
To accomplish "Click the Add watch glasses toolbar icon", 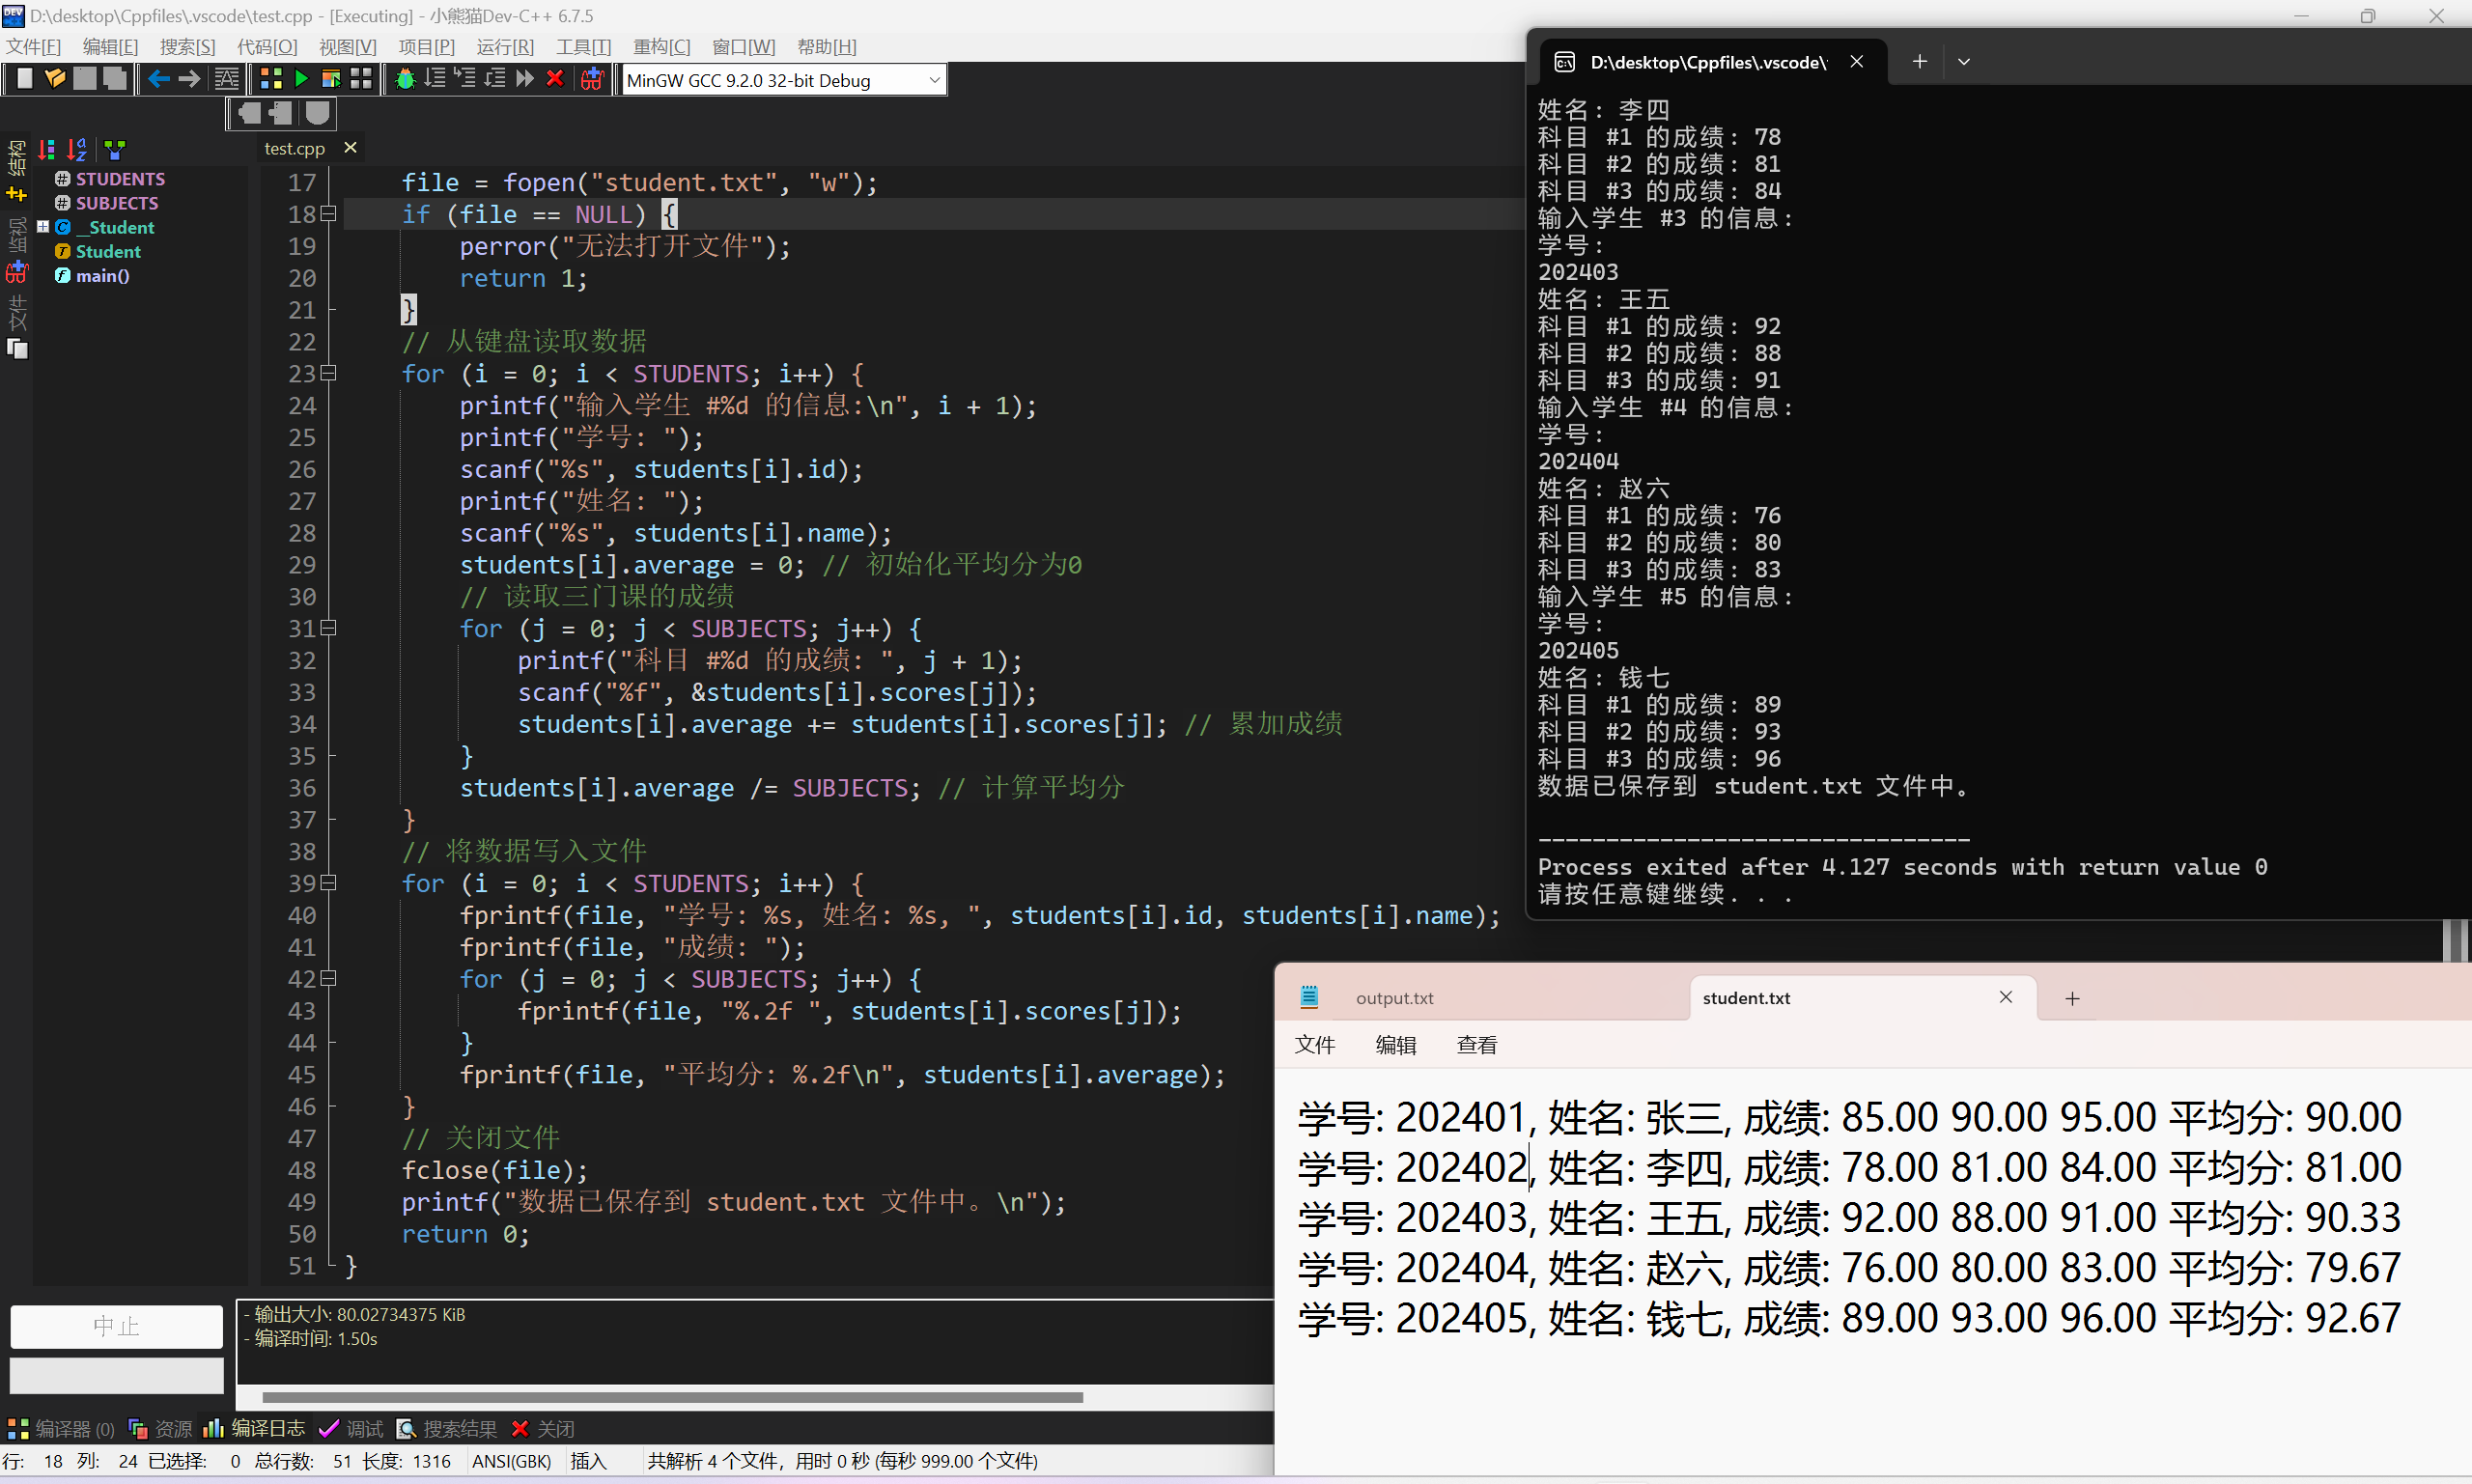I will [593, 79].
